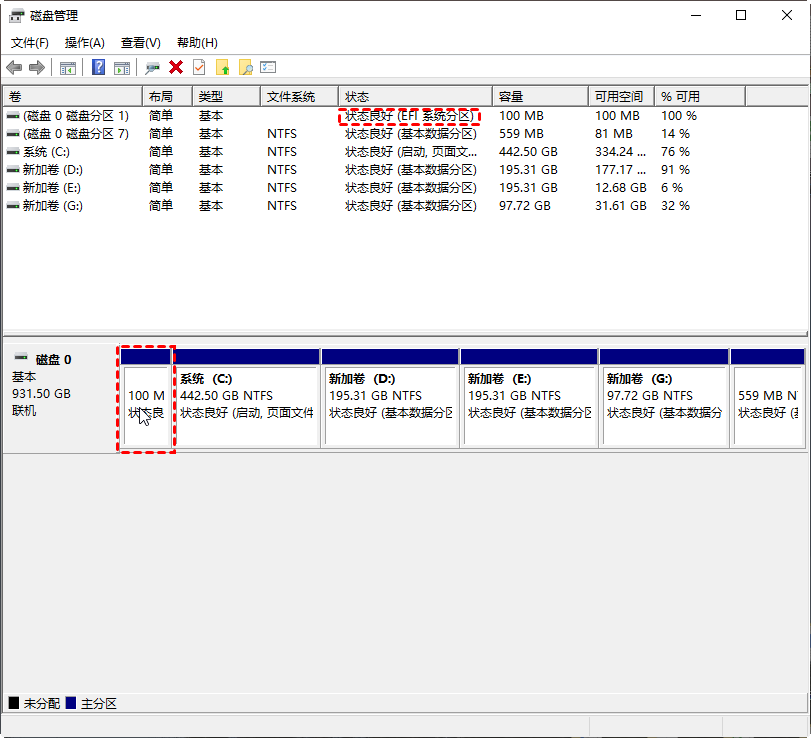Click the folder with magnifier icon
The width and height of the screenshot is (811, 738).
246,67
